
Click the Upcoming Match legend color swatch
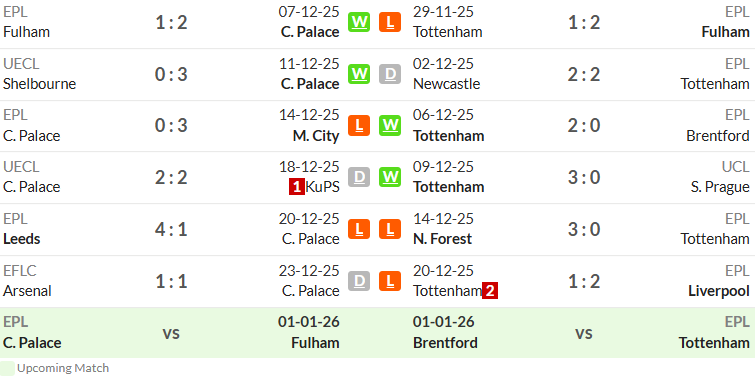point(7,368)
